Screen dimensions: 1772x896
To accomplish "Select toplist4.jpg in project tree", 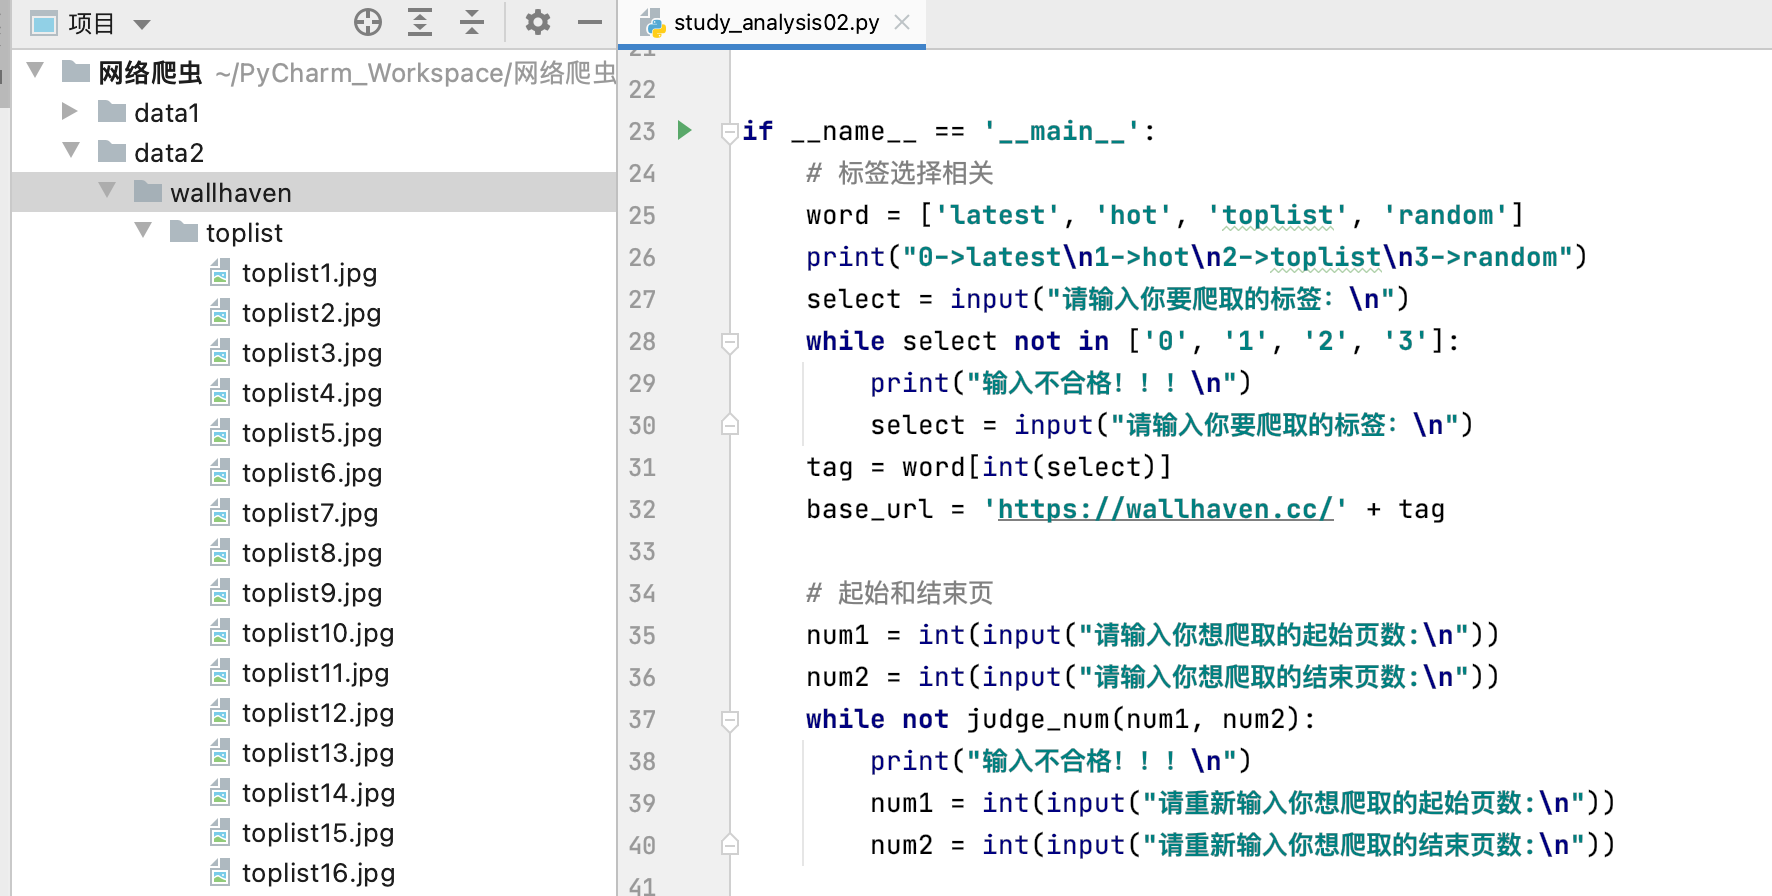I will (x=312, y=393).
